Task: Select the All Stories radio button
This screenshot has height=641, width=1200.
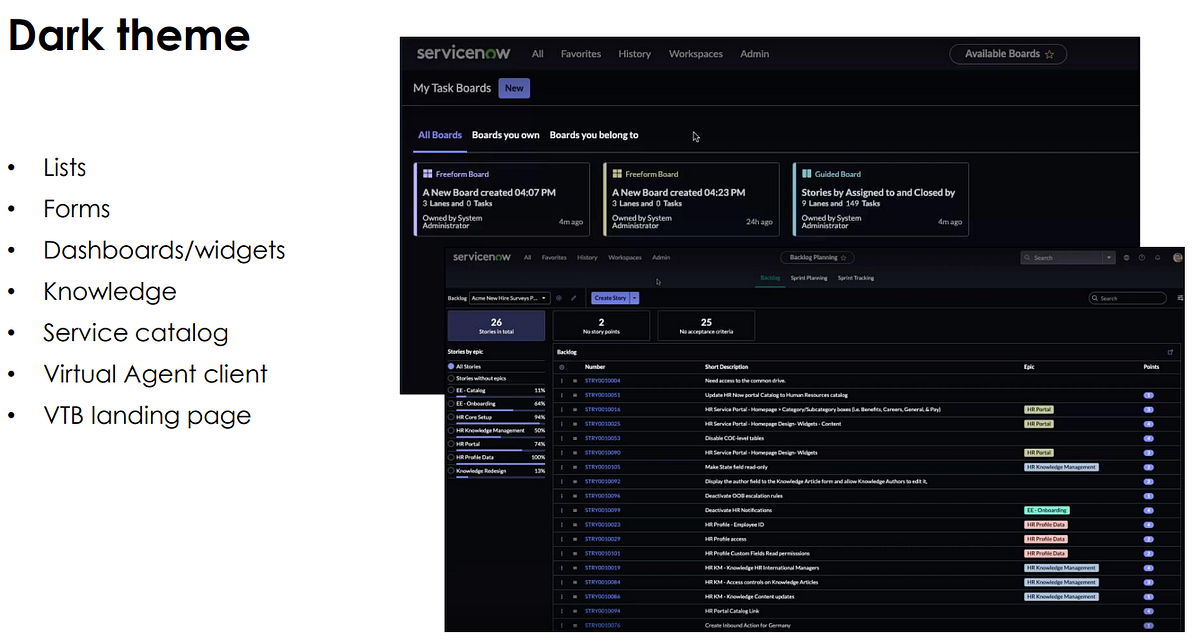Action: click(x=451, y=367)
